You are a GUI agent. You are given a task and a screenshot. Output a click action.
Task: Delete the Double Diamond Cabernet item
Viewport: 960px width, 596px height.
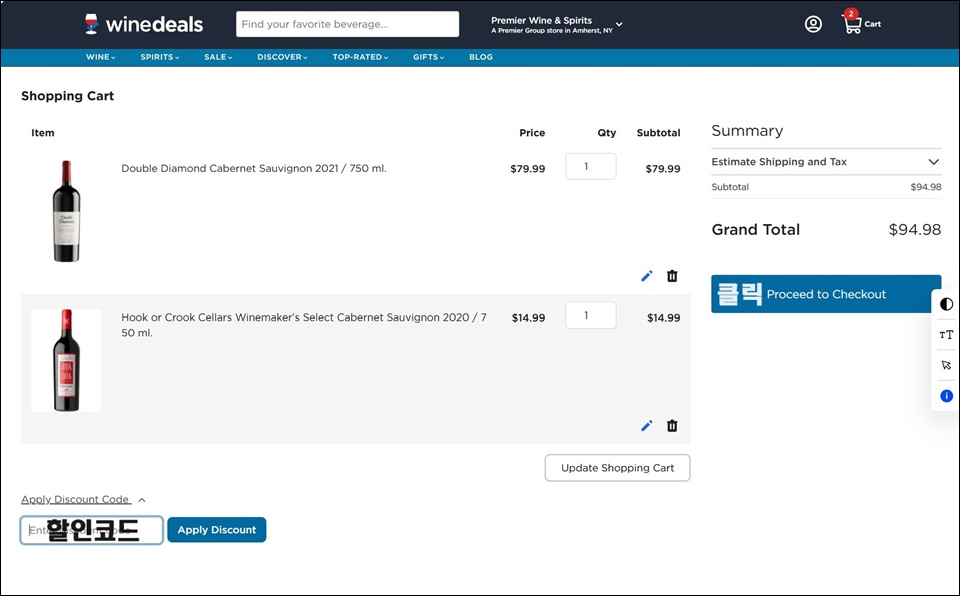click(672, 276)
